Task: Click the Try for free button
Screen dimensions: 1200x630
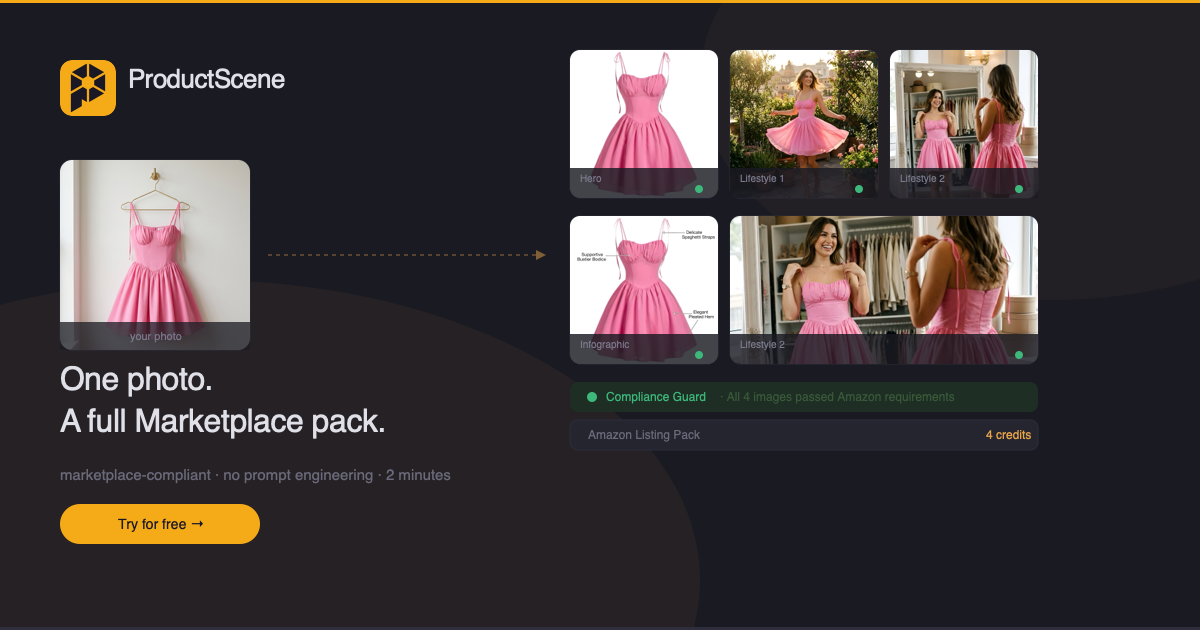Action: pos(160,524)
